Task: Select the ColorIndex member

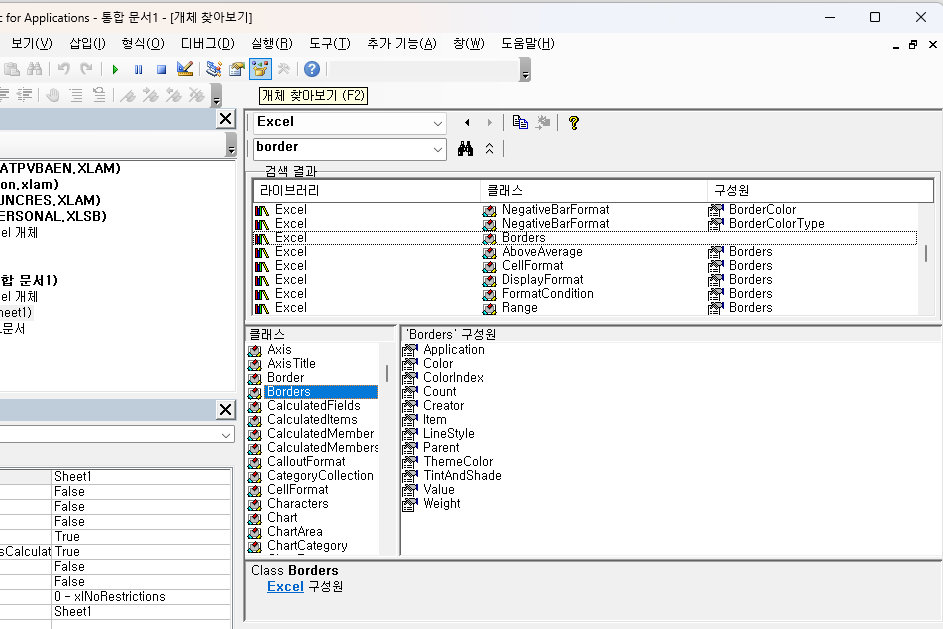Action: tap(453, 378)
